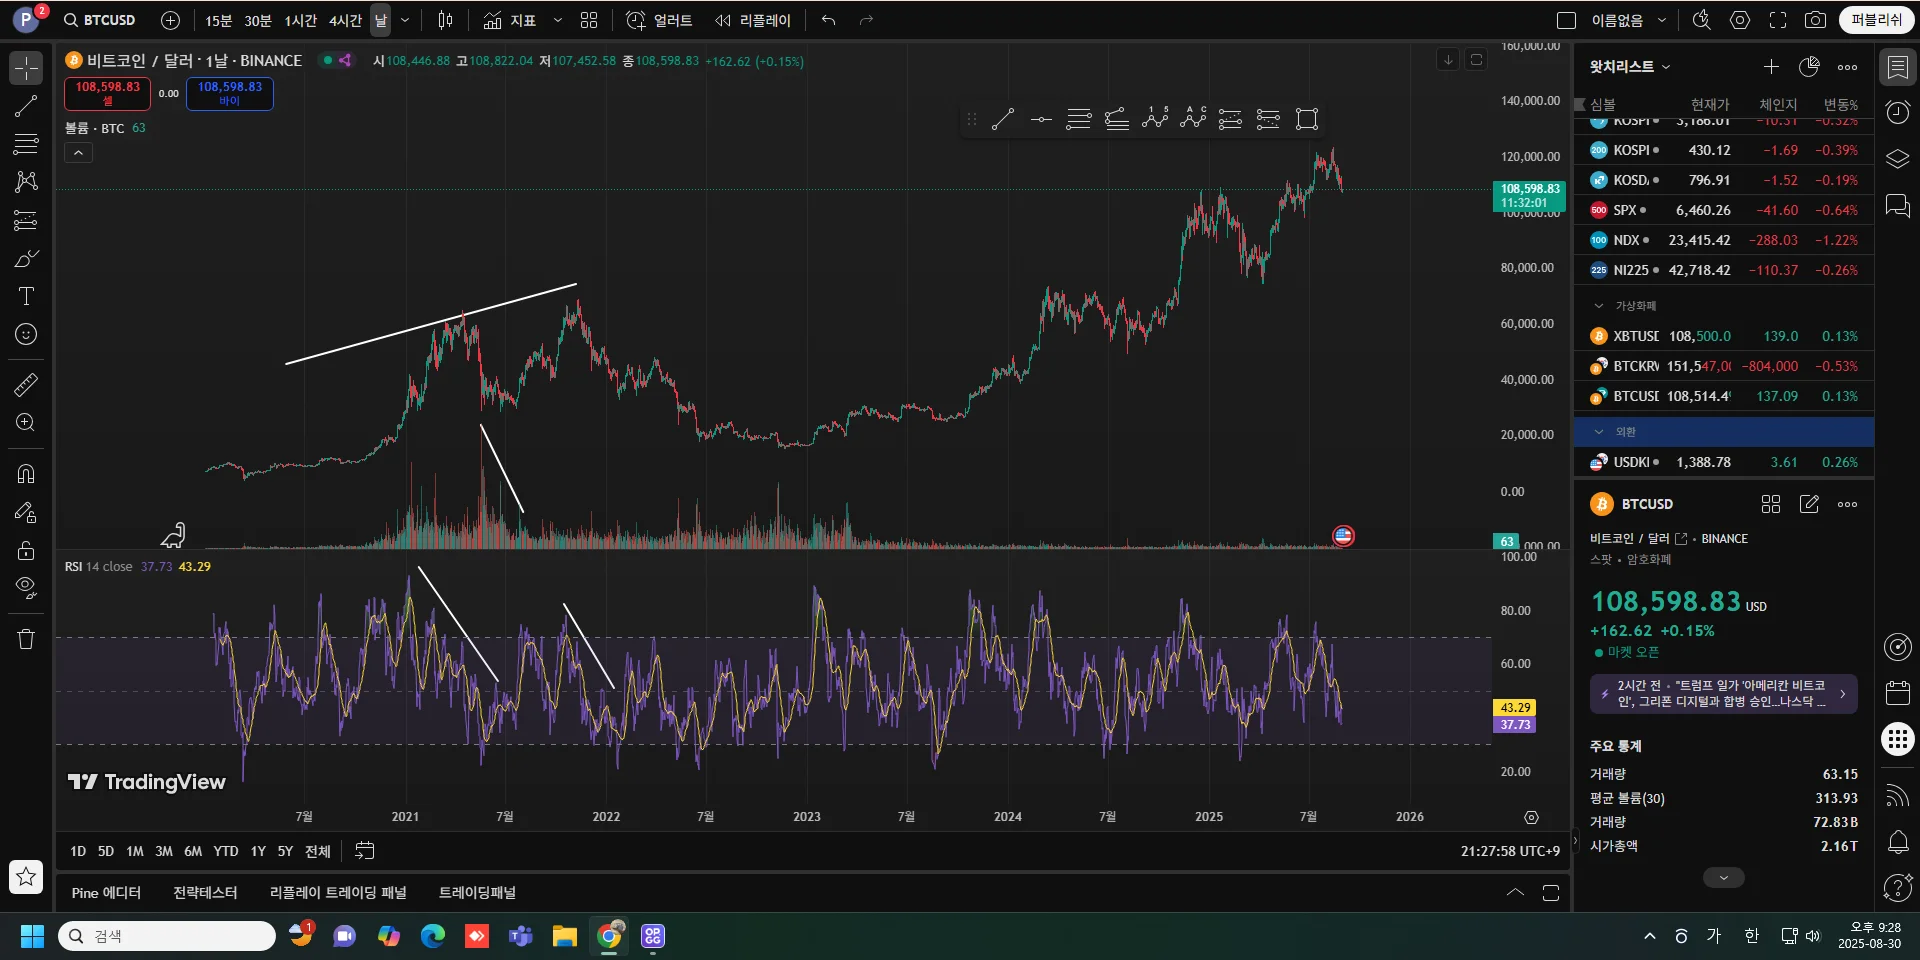Undo the last chart action
1920x960 pixels.
tap(828, 20)
